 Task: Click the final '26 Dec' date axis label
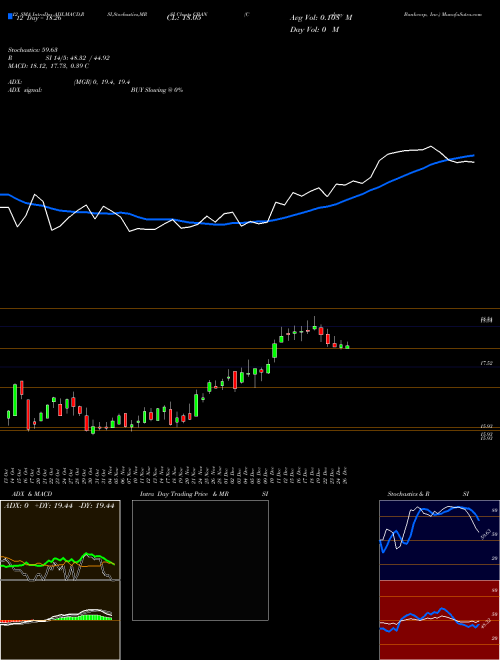click(x=346, y=475)
